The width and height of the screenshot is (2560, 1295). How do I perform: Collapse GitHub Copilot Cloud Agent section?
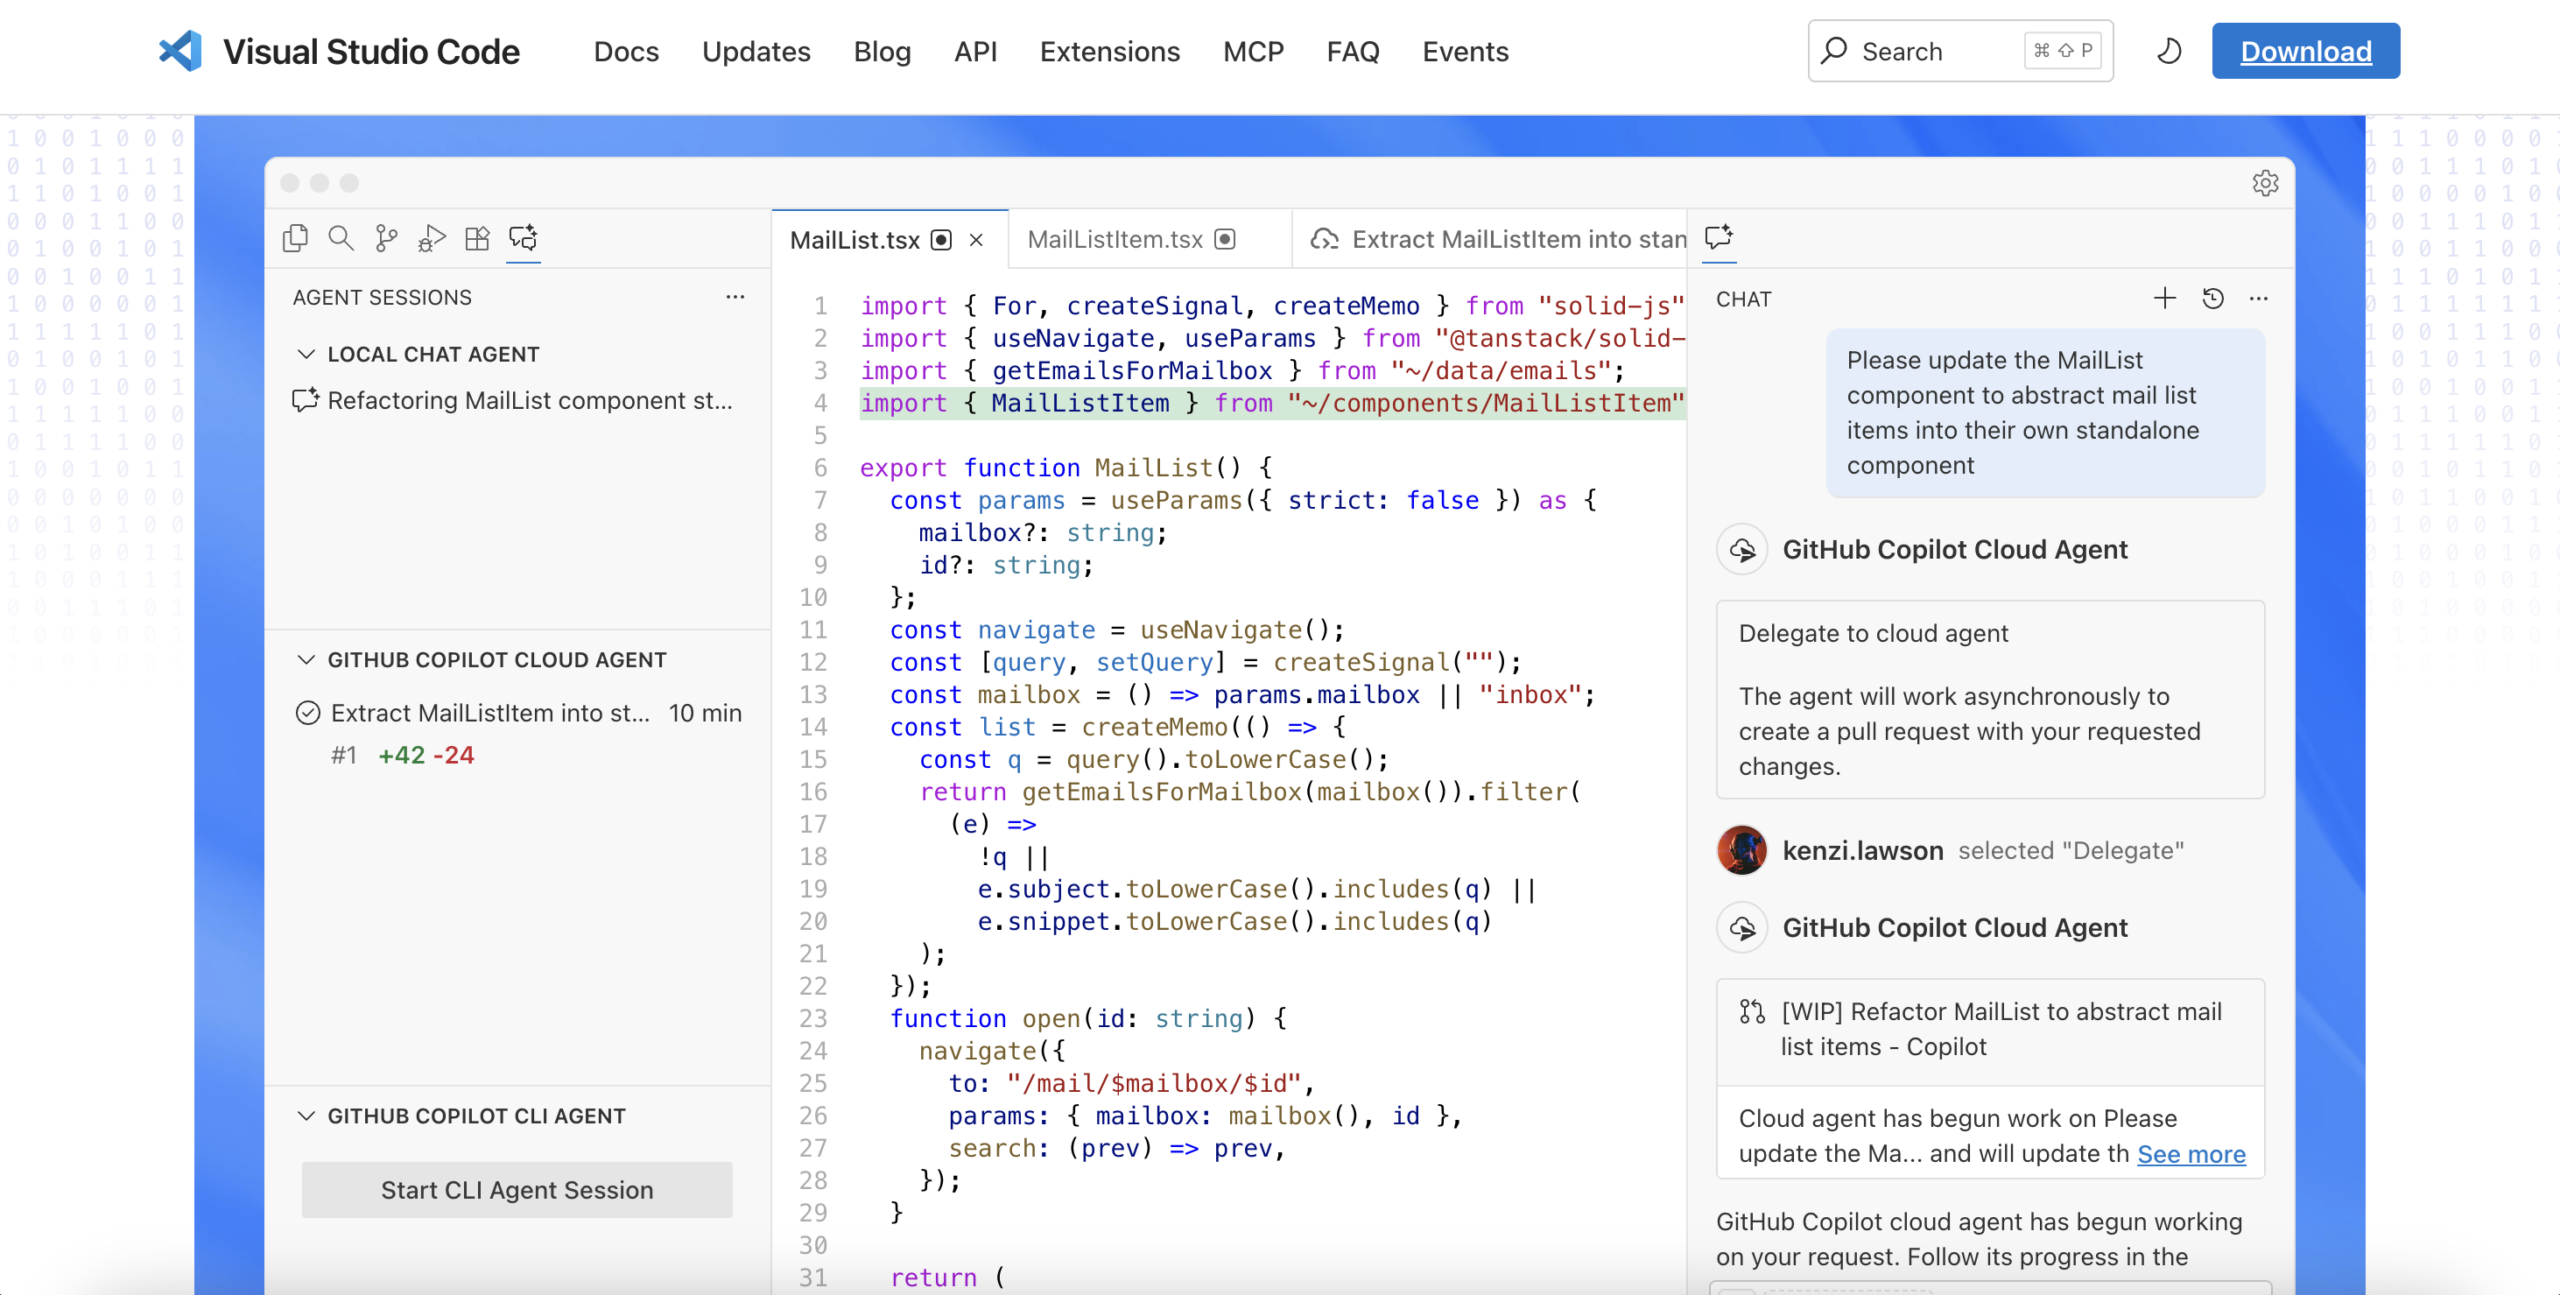pyautogui.click(x=307, y=660)
